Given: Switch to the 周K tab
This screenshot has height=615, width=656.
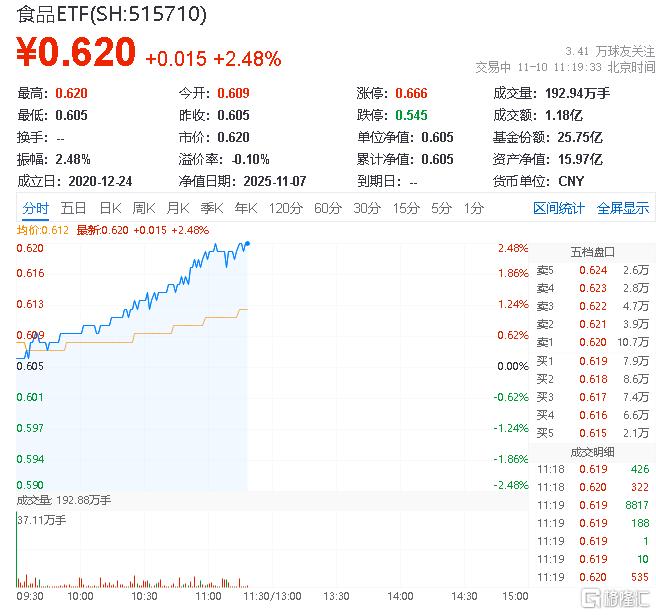Looking at the screenshot, I should tap(144, 208).
